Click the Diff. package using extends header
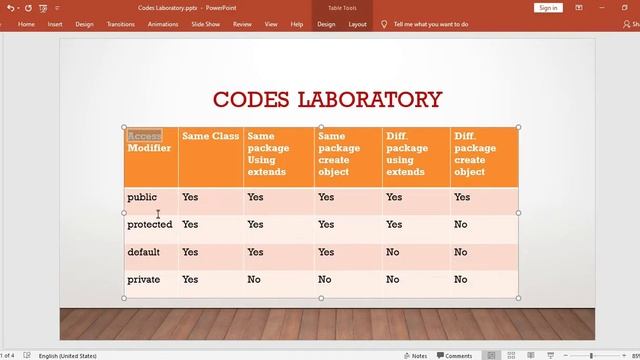This screenshot has height=360, width=640. [x=416, y=157]
